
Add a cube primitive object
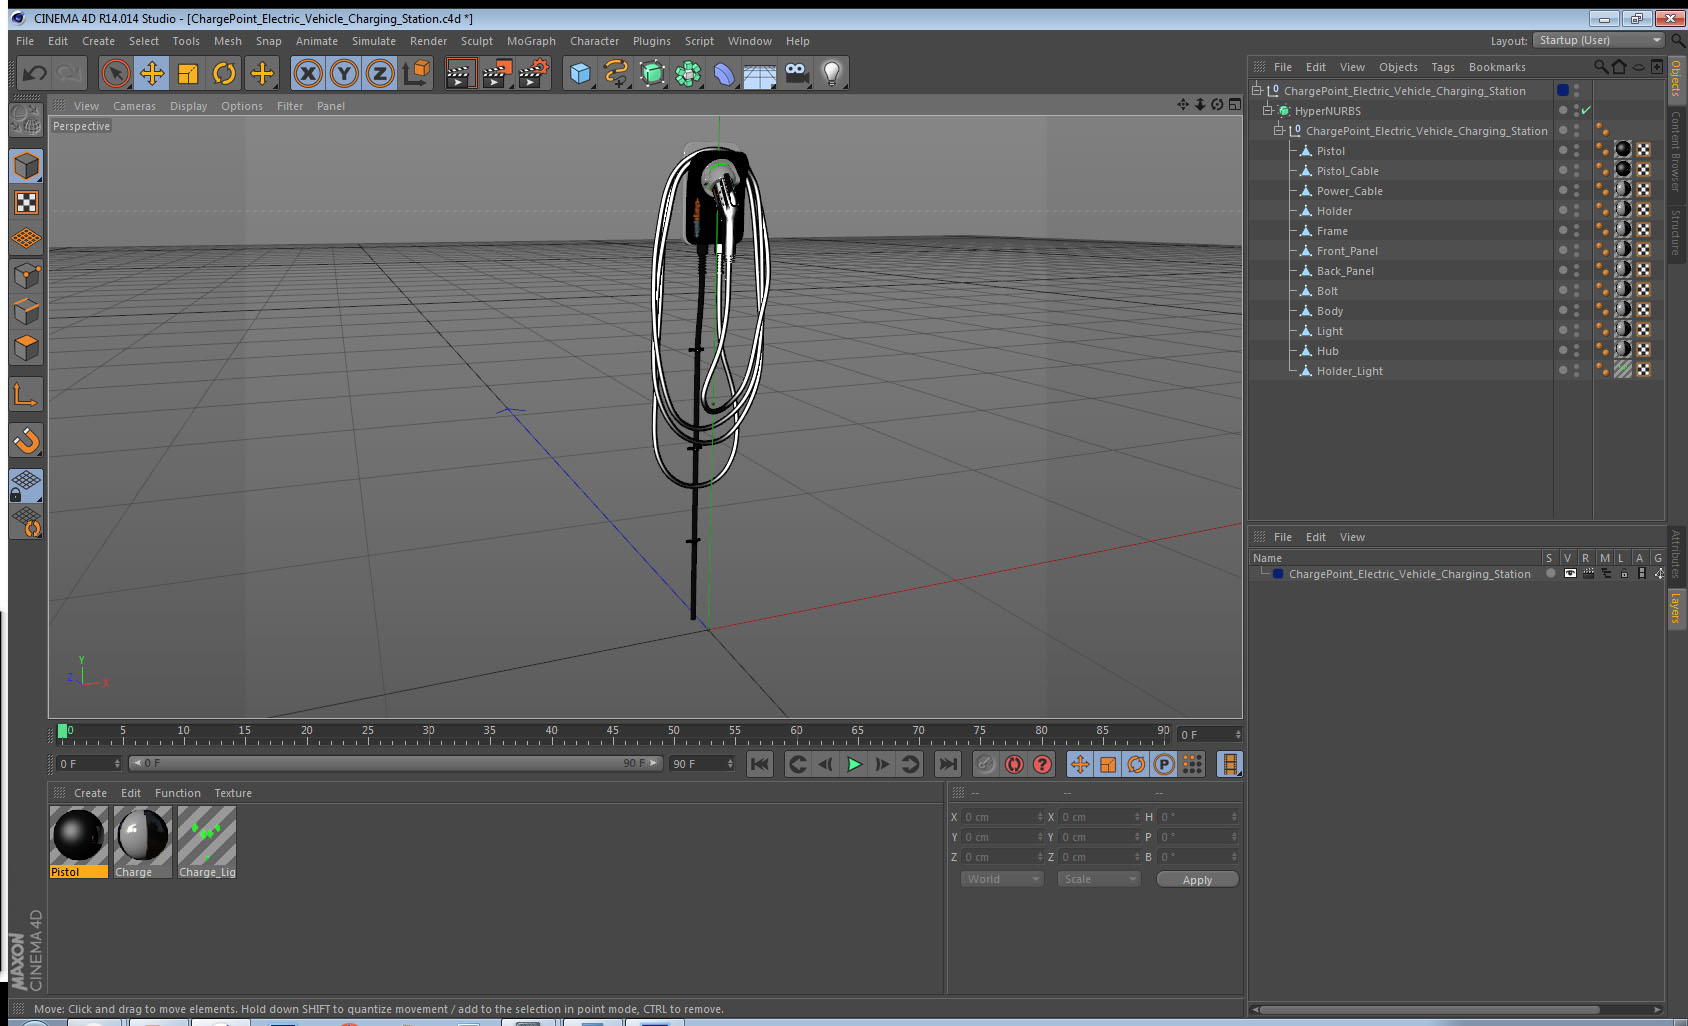tap(580, 73)
